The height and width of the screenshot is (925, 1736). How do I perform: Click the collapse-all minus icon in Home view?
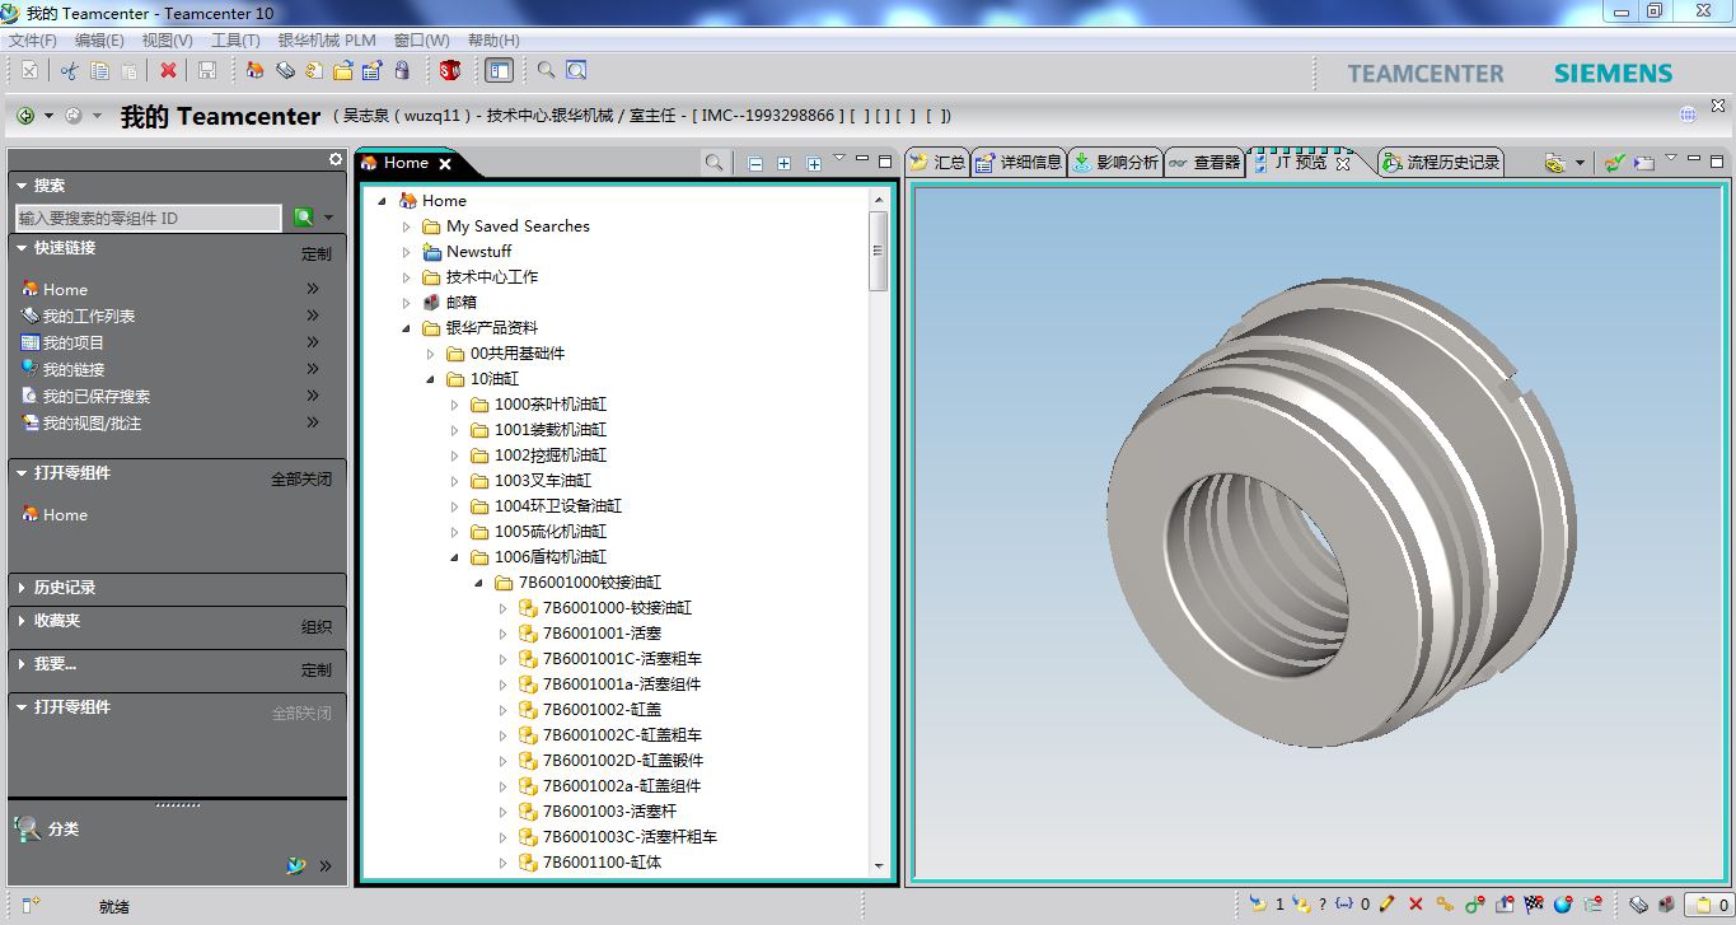coord(756,164)
